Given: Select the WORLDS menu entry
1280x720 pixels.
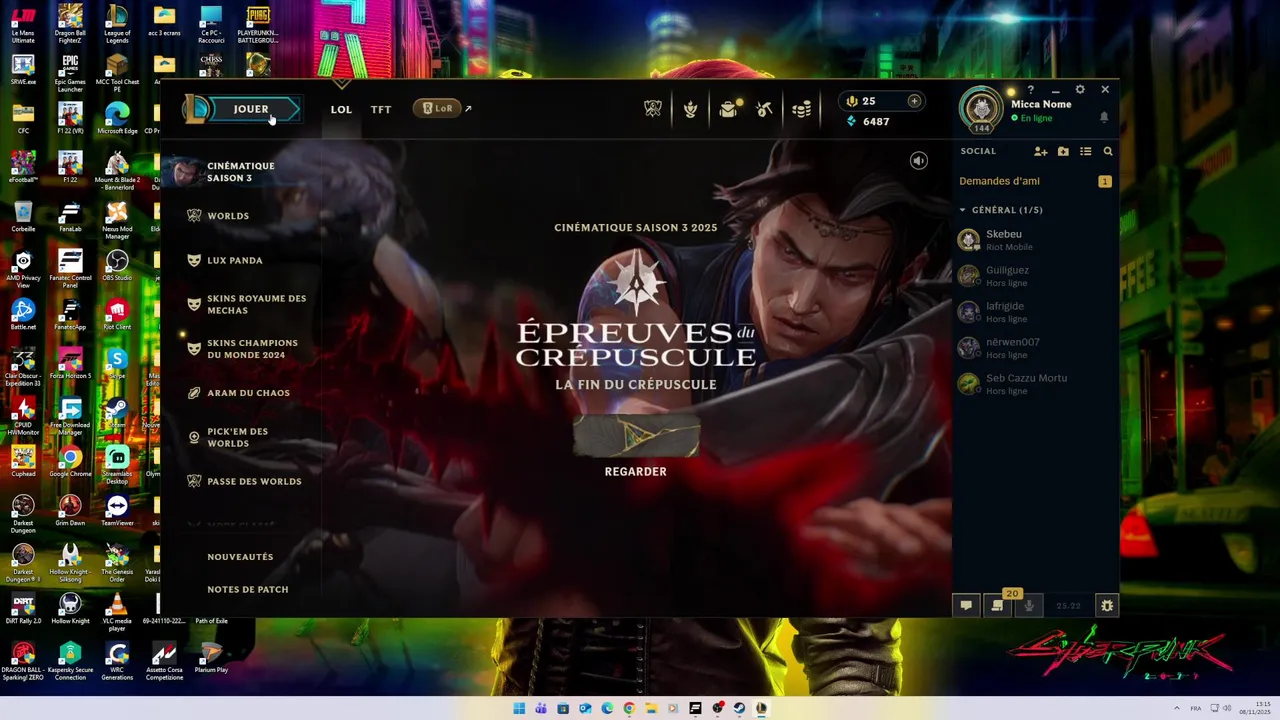Looking at the screenshot, I should tap(228, 216).
